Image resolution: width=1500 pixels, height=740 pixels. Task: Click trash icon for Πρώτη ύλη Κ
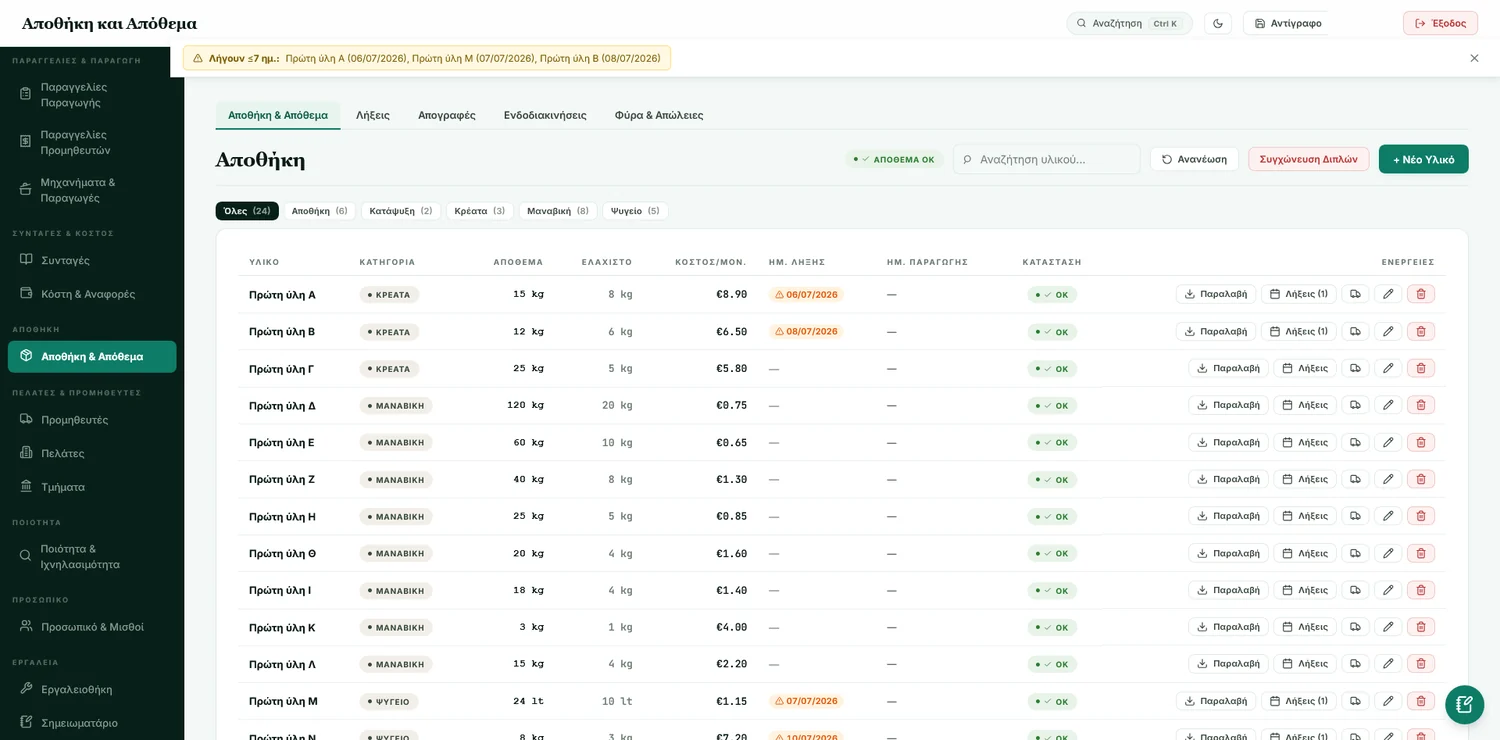[x=1420, y=627]
